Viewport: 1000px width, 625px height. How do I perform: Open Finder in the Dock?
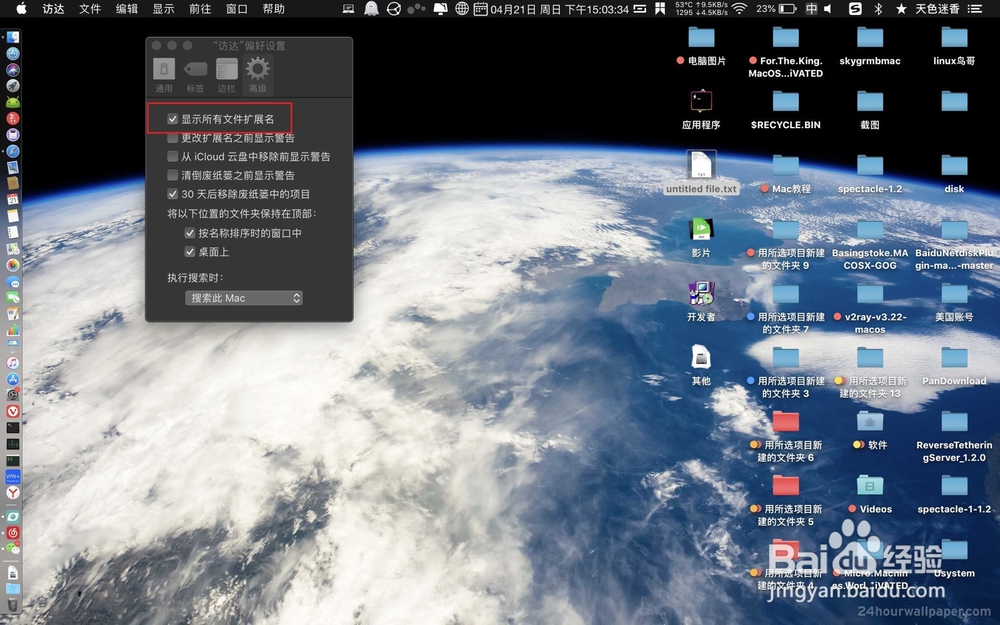tap(12, 37)
